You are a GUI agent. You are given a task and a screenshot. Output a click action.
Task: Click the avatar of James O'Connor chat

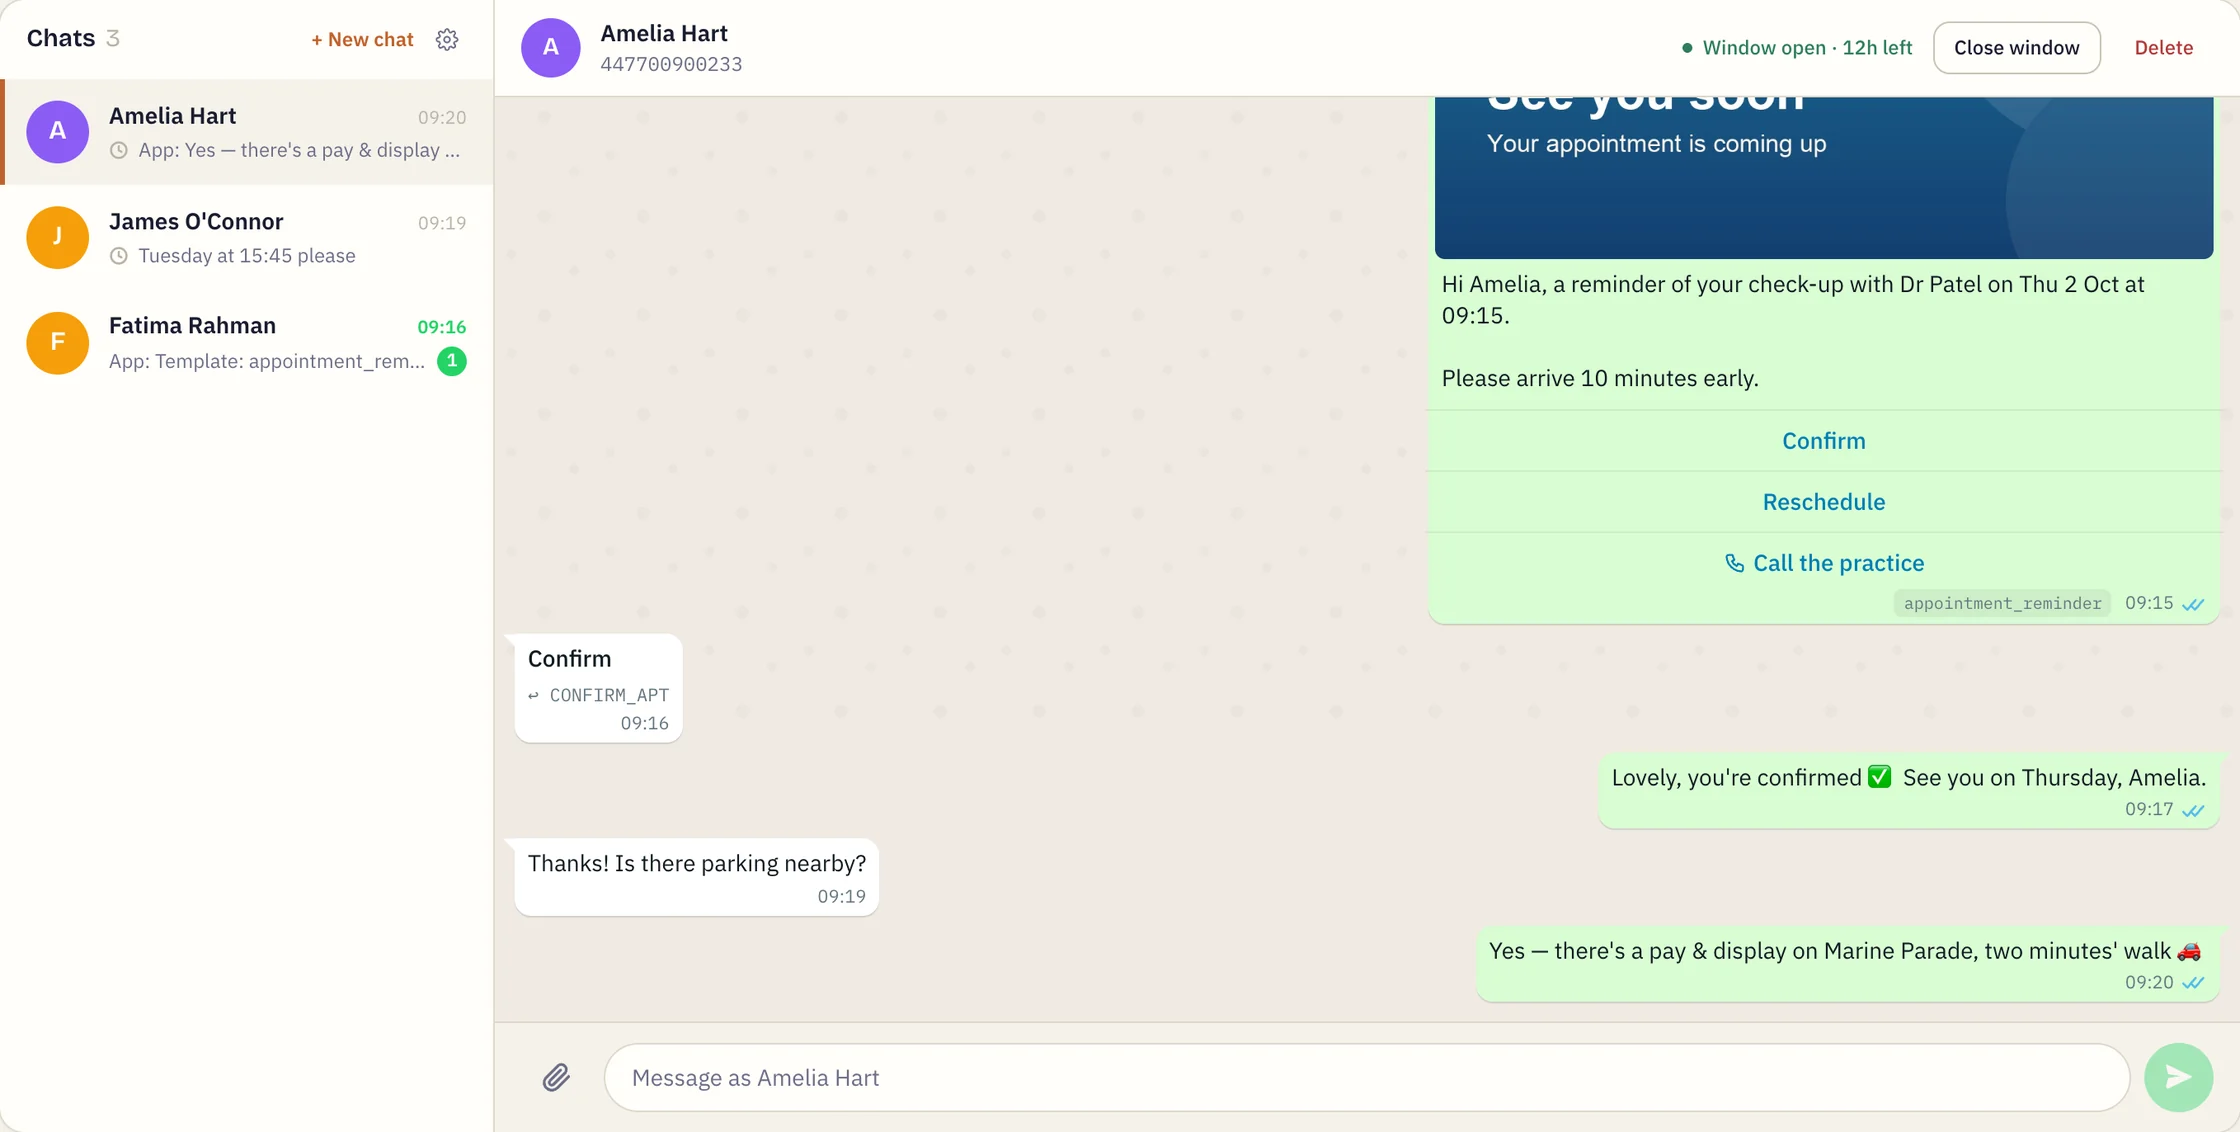tap(57, 237)
